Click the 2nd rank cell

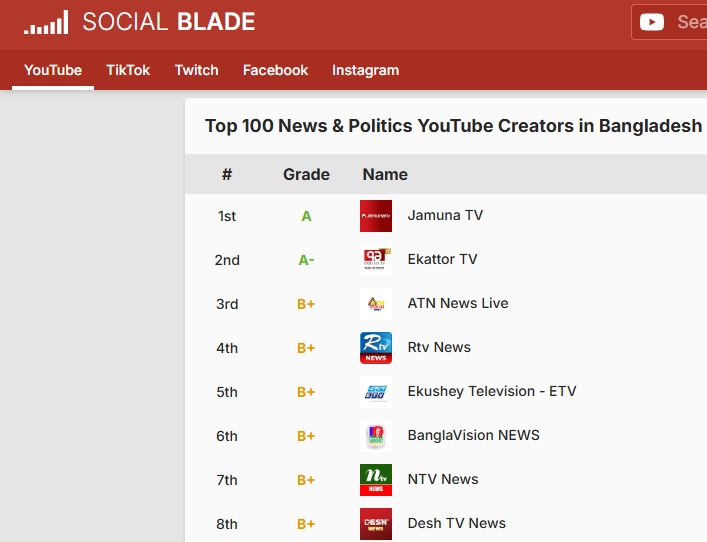pyautogui.click(x=227, y=260)
